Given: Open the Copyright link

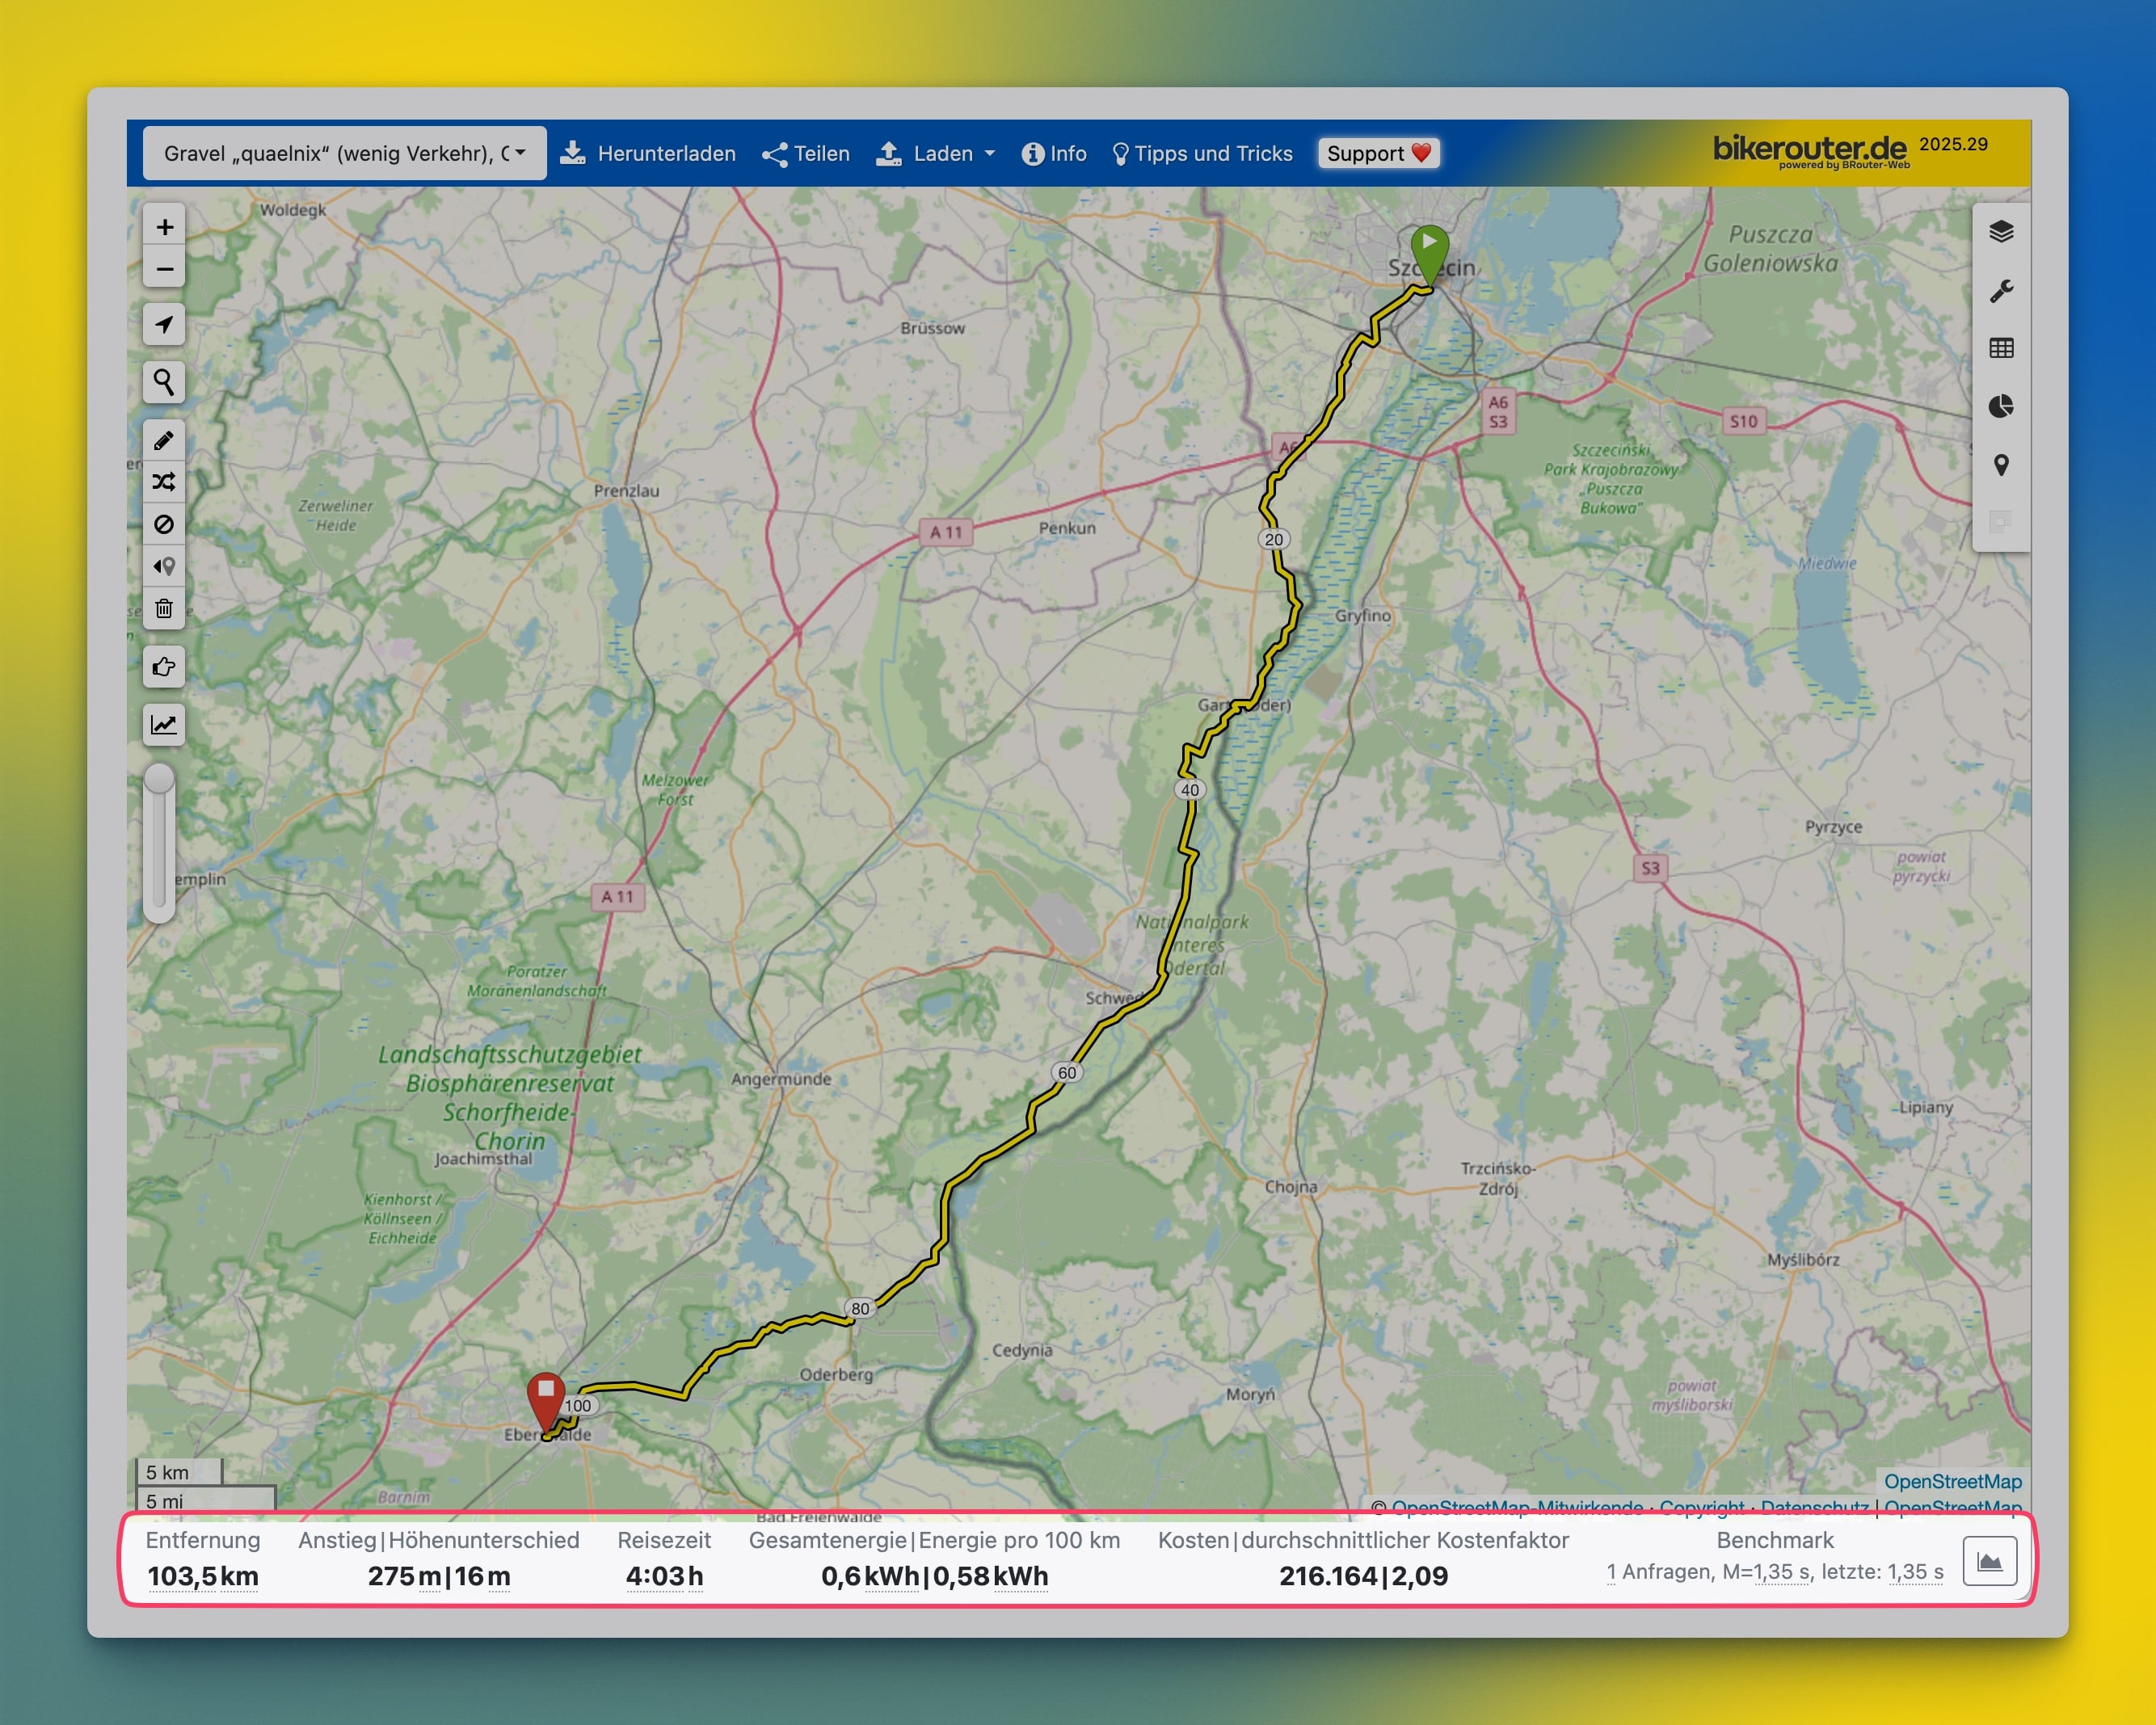Looking at the screenshot, I should tap(1701, 1507).
